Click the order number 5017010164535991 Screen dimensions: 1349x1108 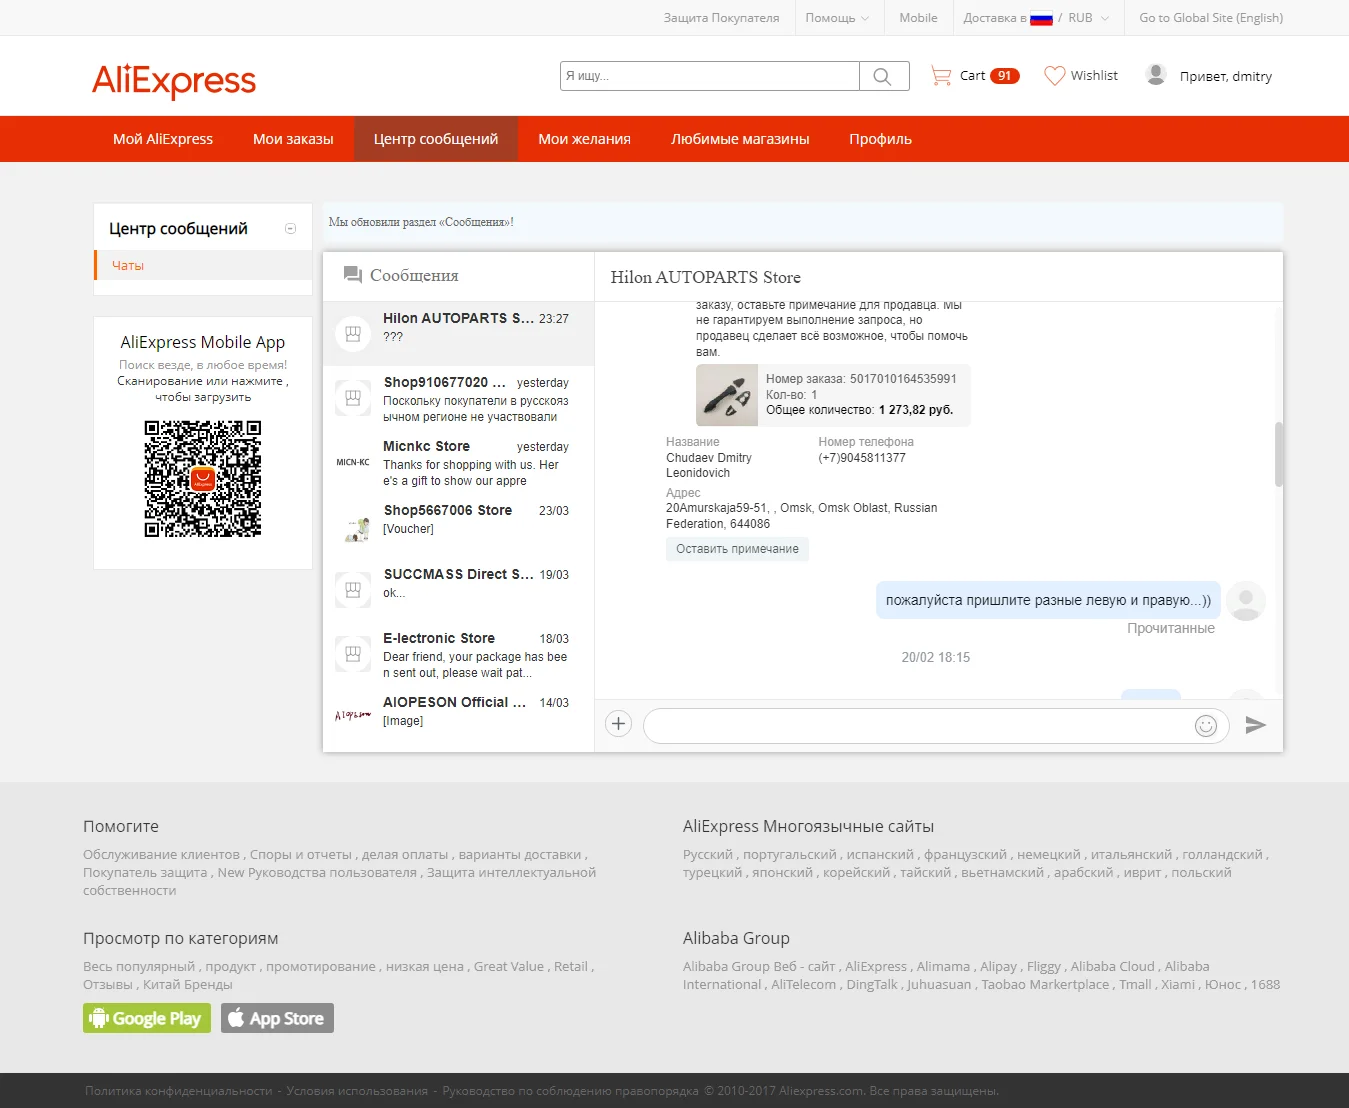(x=903, y=379)
